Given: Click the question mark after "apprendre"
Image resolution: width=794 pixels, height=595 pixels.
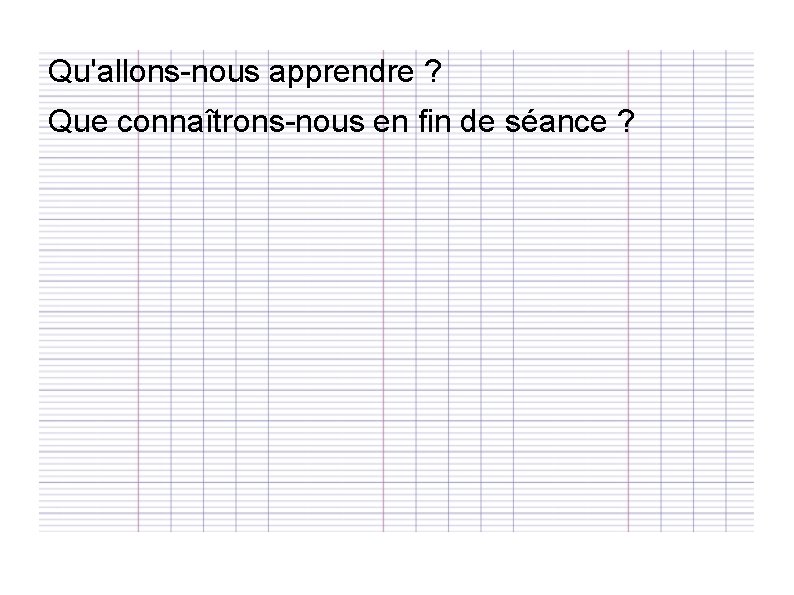Looking at the screenshot, I should click(434, 71).
